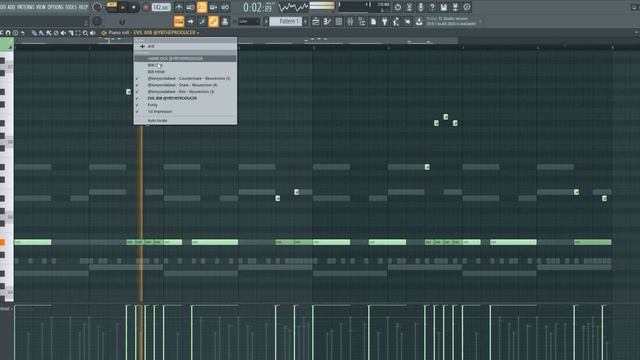This screenshot has height=360, width=640.
Task: Click the speech bubble news icon
Action: tap(467, 7)
